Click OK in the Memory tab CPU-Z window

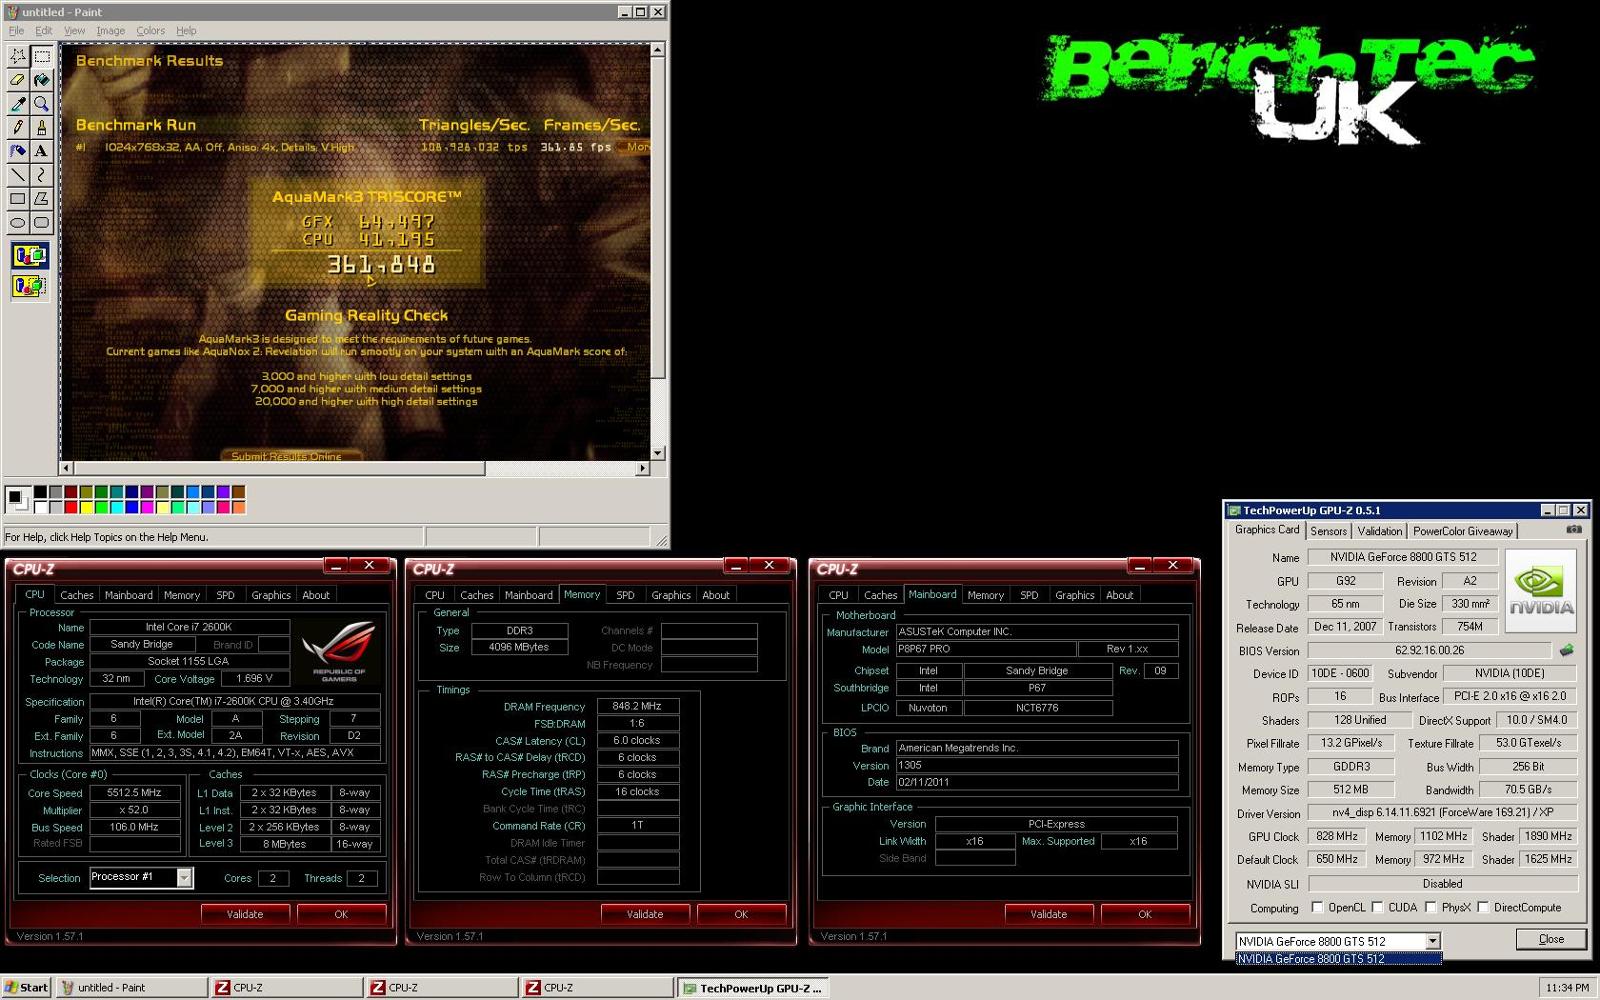741,914
